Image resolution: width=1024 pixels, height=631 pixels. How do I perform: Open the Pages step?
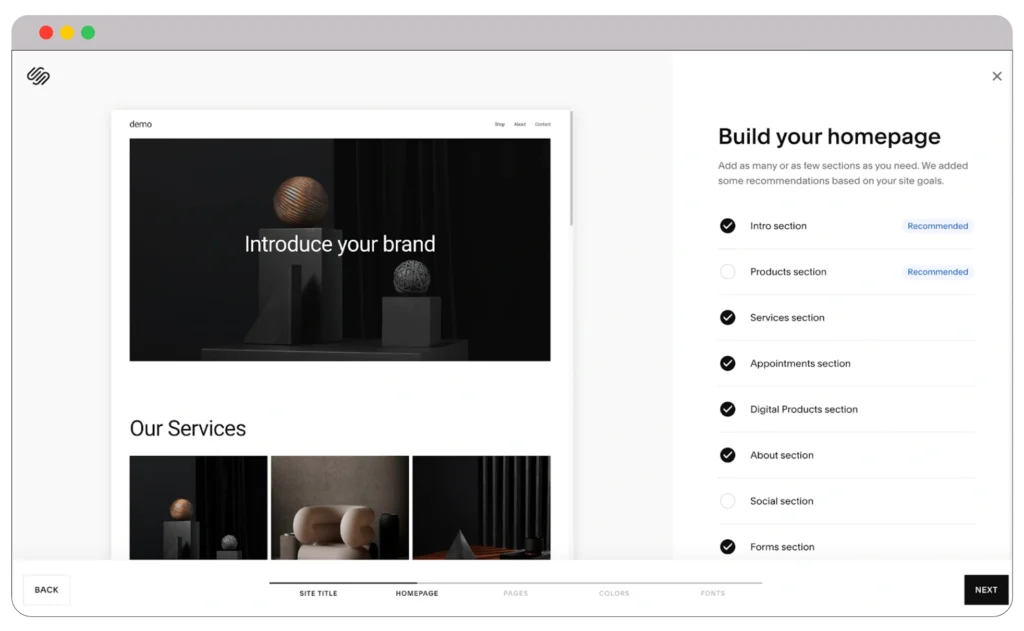point(515,593)
